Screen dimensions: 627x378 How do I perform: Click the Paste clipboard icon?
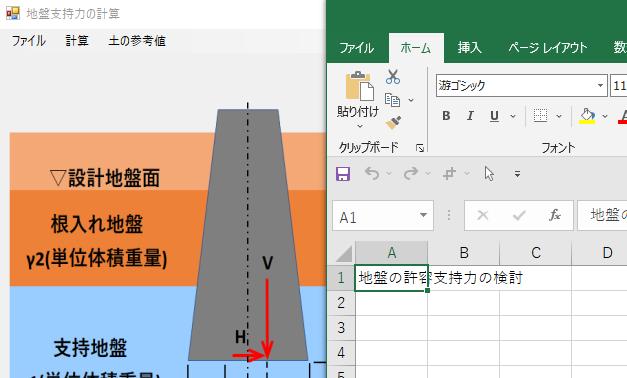(x=359, y=86)
